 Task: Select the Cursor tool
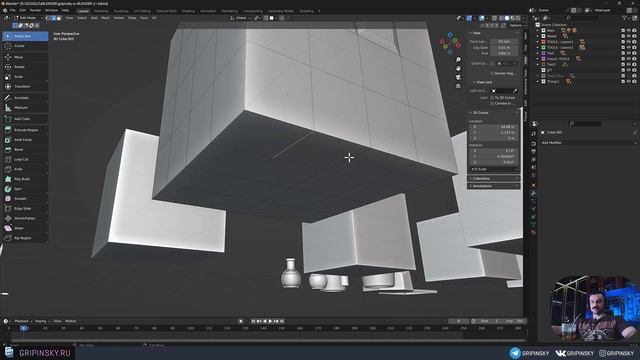(x=25, y=46)
